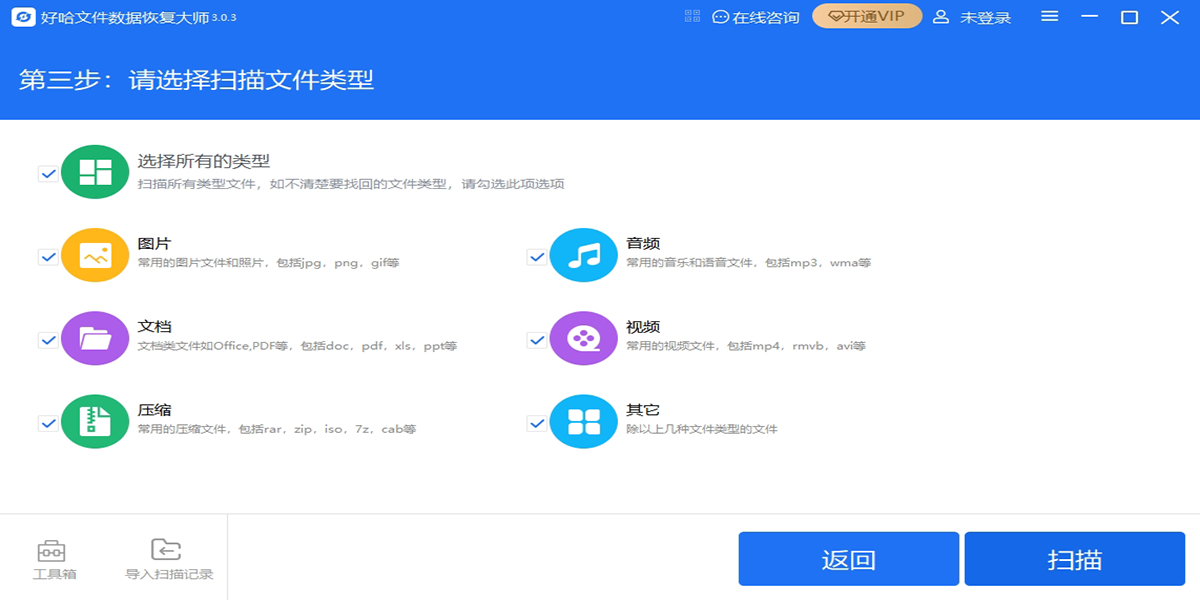The width and height of the screenshot is (1200, 600).
Task: Close the application window
Action: coord(1169,17)
